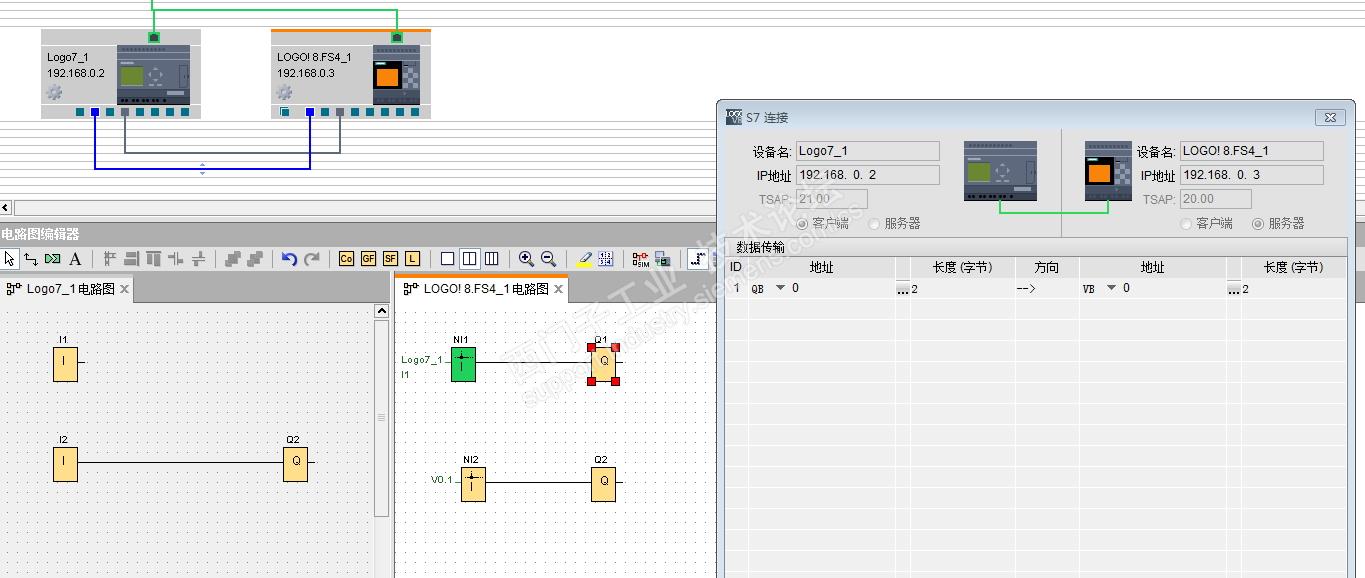The image size is (1365, 578).
Task: Open the QB address type dropdown
Action: [781, 289]
